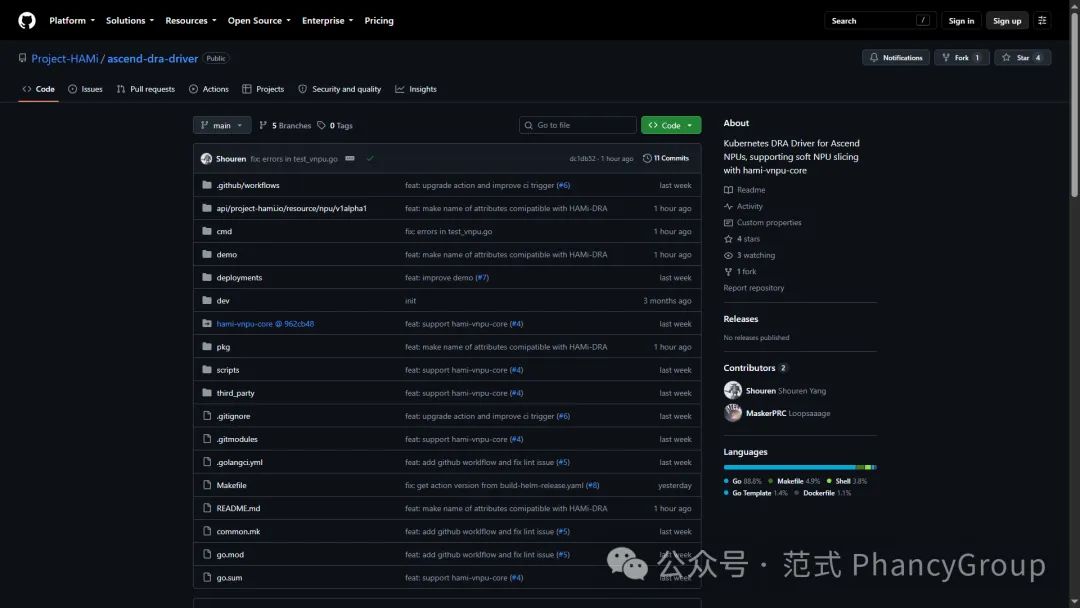
Task: Open the .golangci.yml file
Action: pyautogui.click(x=239, y=462)
